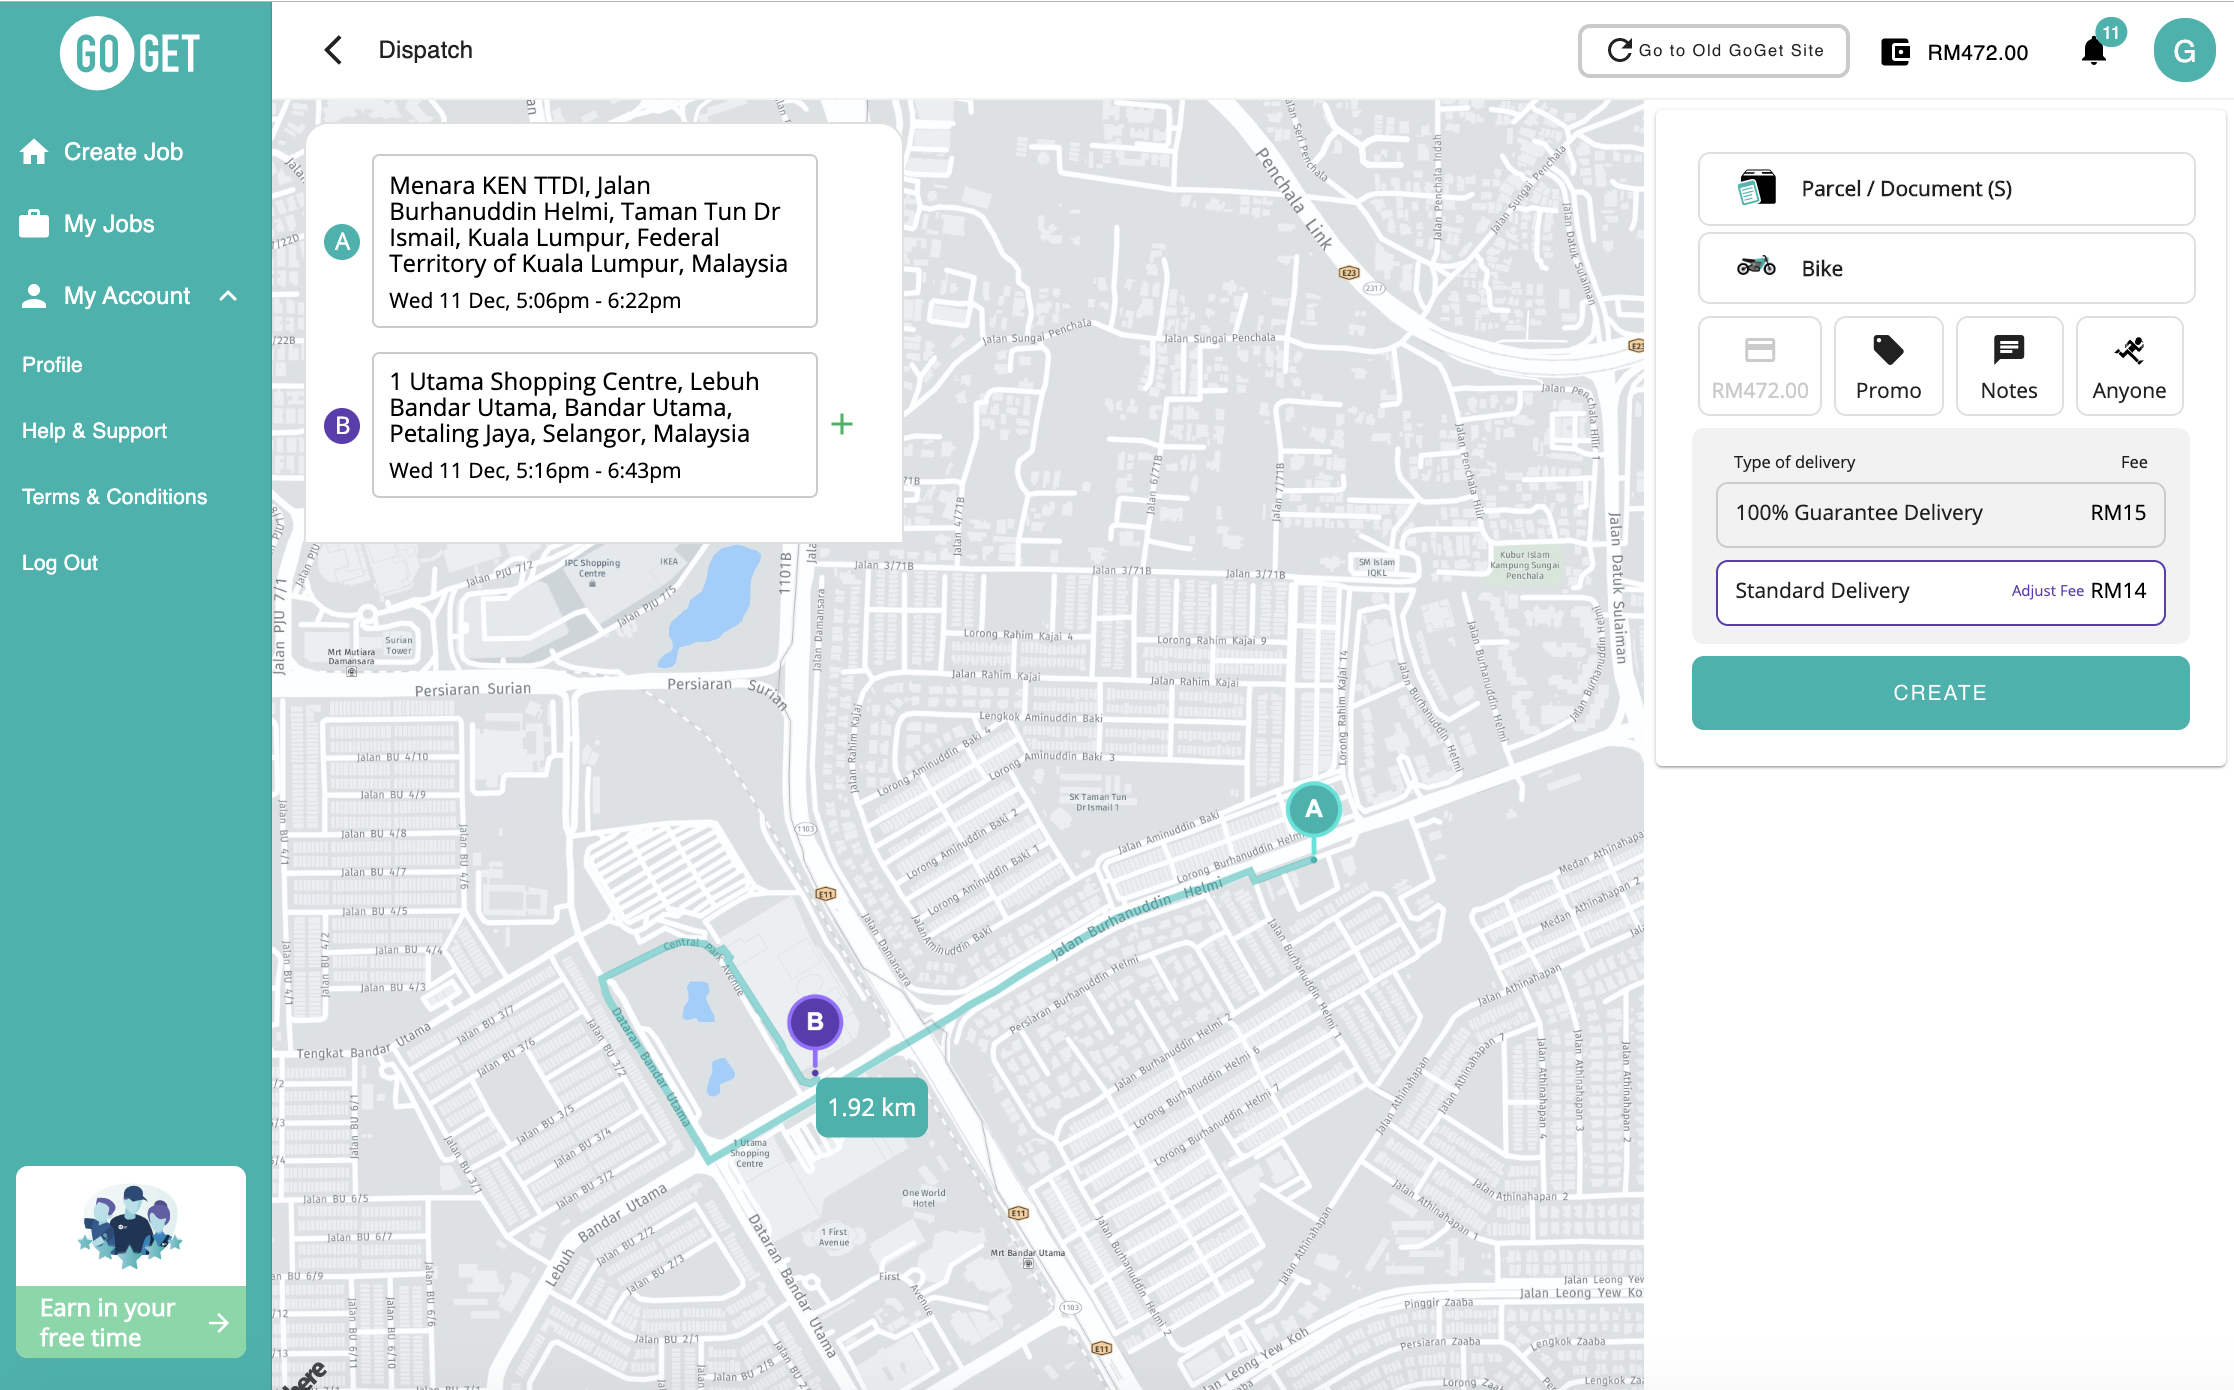Go to Create Job page

[122, 152]
